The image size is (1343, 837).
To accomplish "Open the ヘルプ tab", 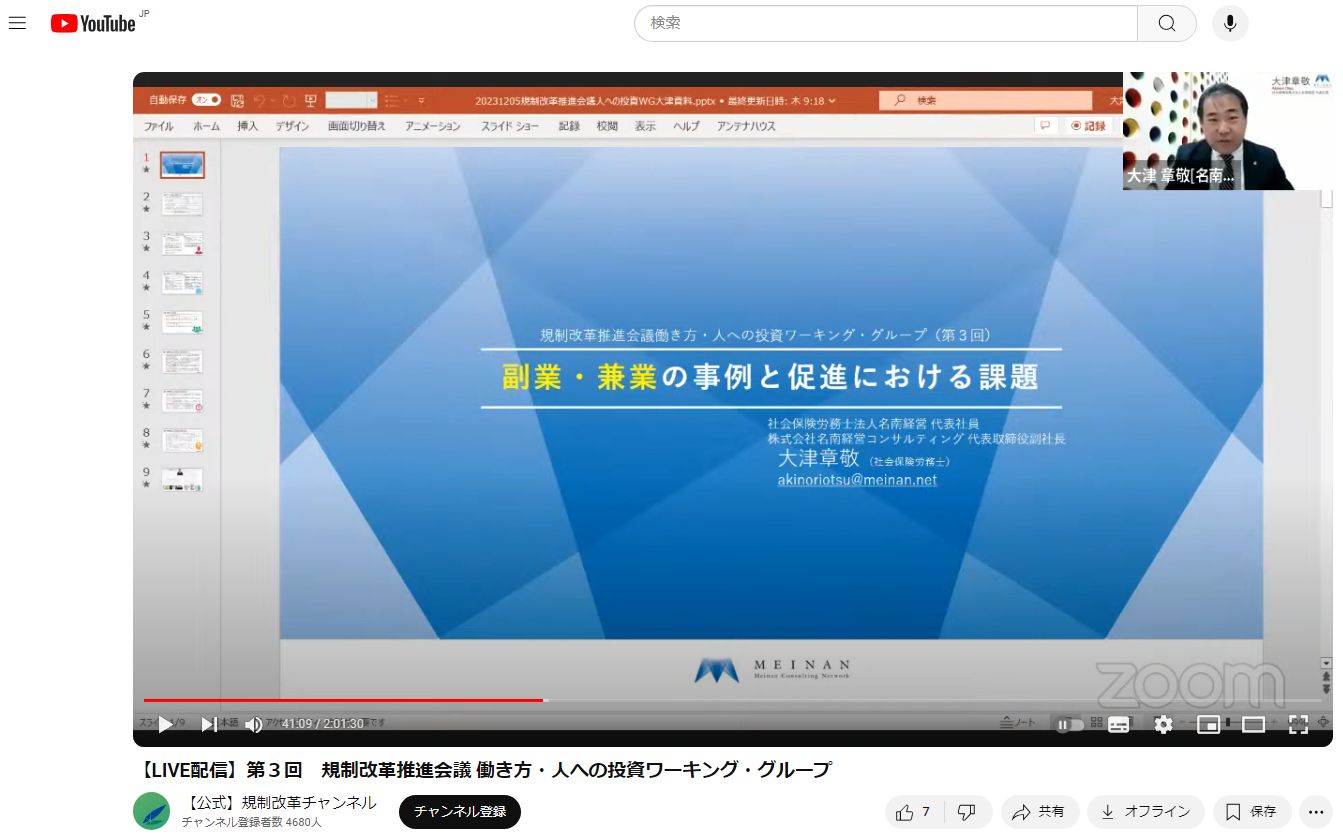I will tap(686, 126).
